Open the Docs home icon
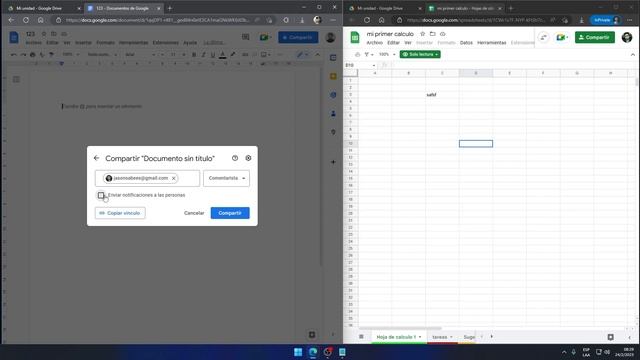The image size is (640, 360). [x=14, y=37]
